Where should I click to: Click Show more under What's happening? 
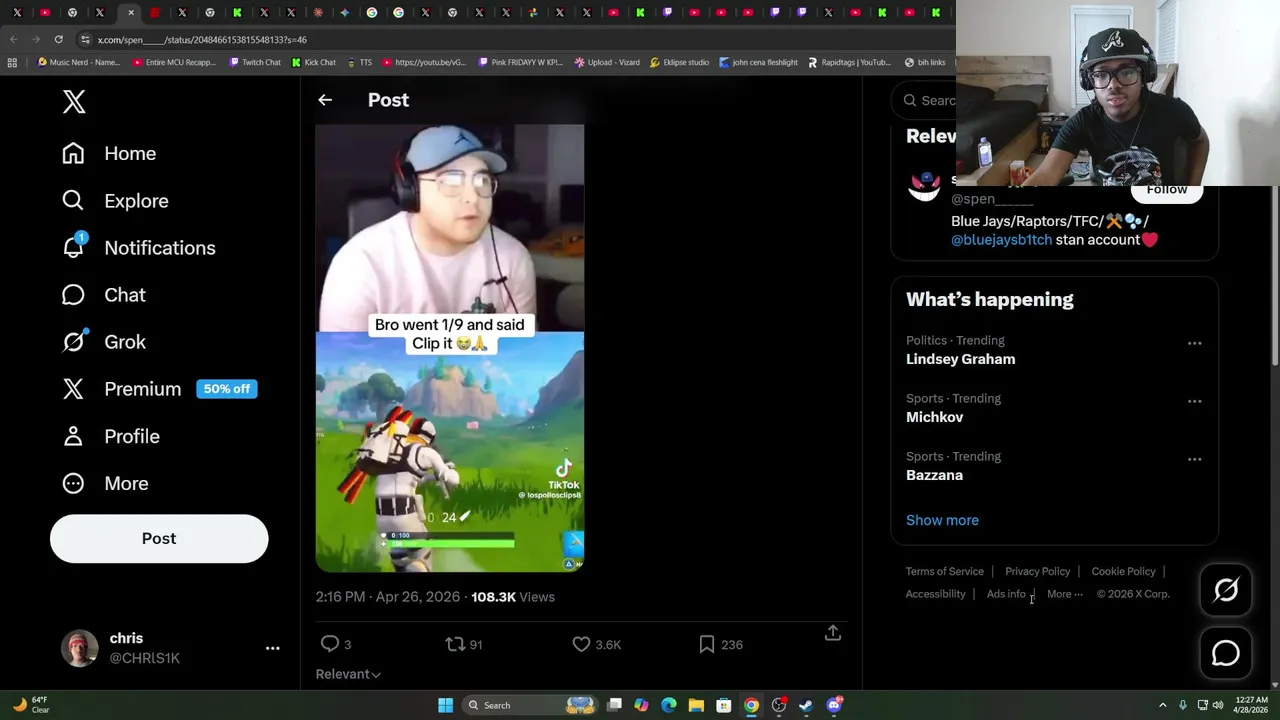point(942,520)
